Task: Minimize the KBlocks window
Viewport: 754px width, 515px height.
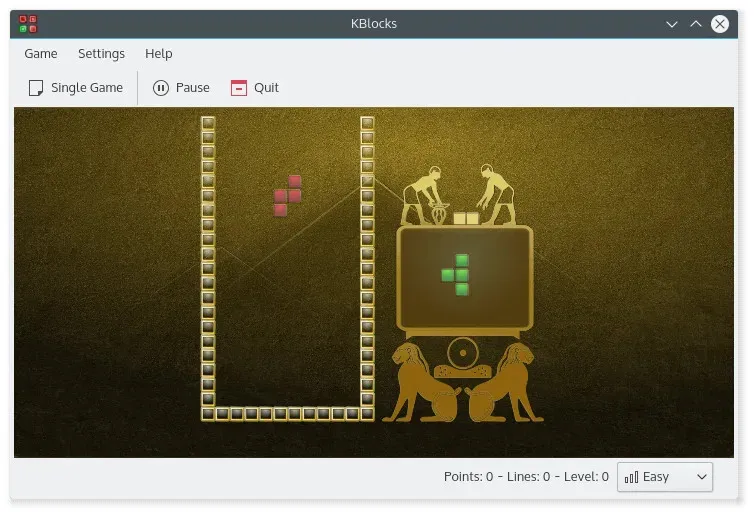Action: click(672, 23)
